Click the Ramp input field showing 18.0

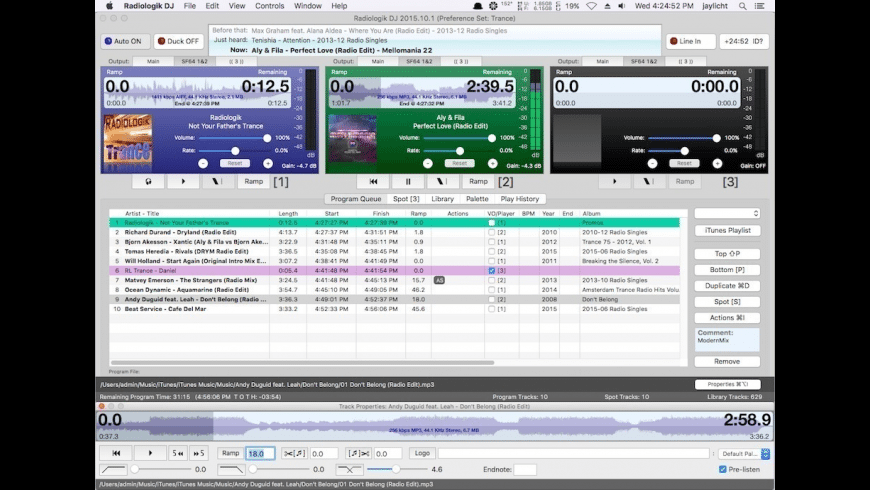(260, 453)
